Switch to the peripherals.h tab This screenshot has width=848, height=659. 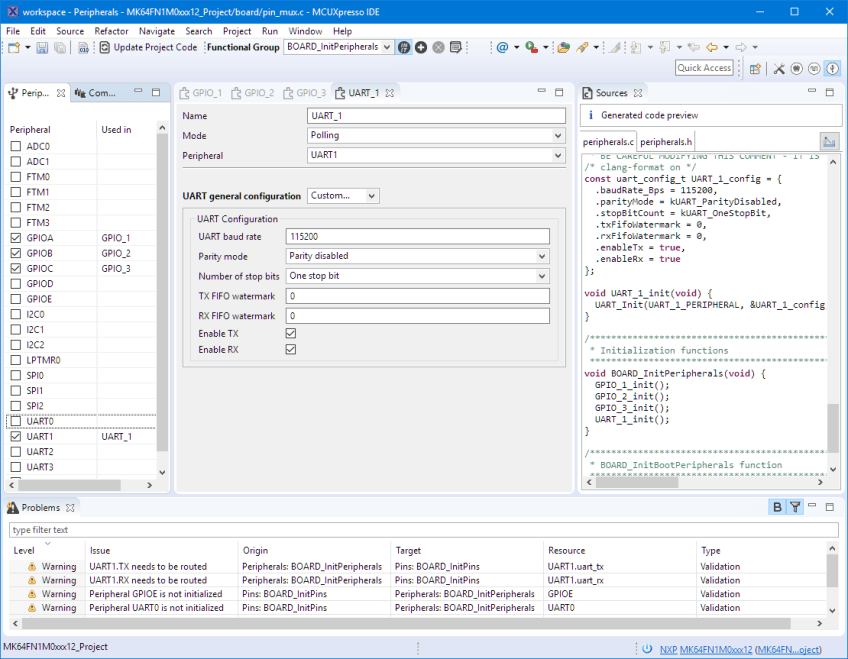667,142
